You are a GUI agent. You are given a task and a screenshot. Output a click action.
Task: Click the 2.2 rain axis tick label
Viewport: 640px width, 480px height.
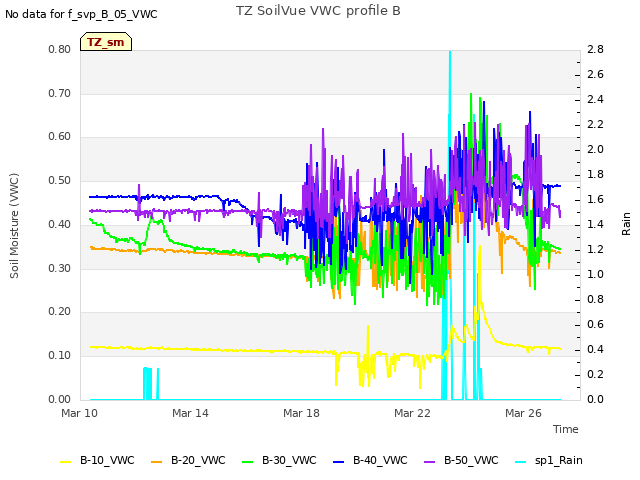[x=596, y=124]
